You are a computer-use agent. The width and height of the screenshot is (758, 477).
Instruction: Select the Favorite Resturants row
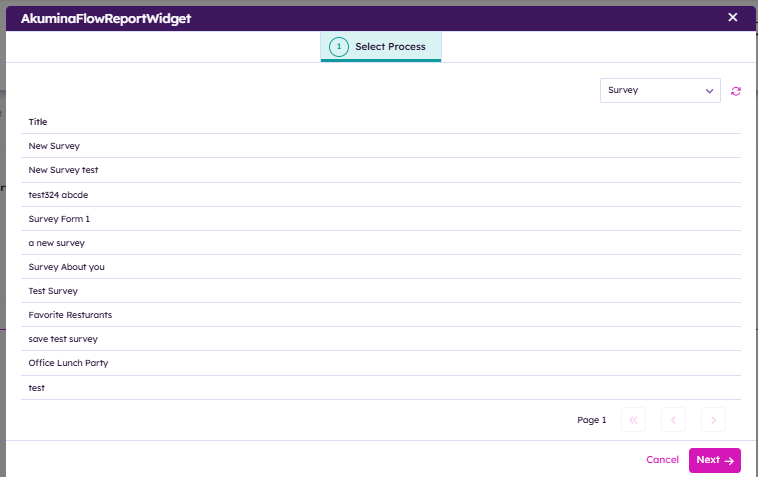pos(381,315)
